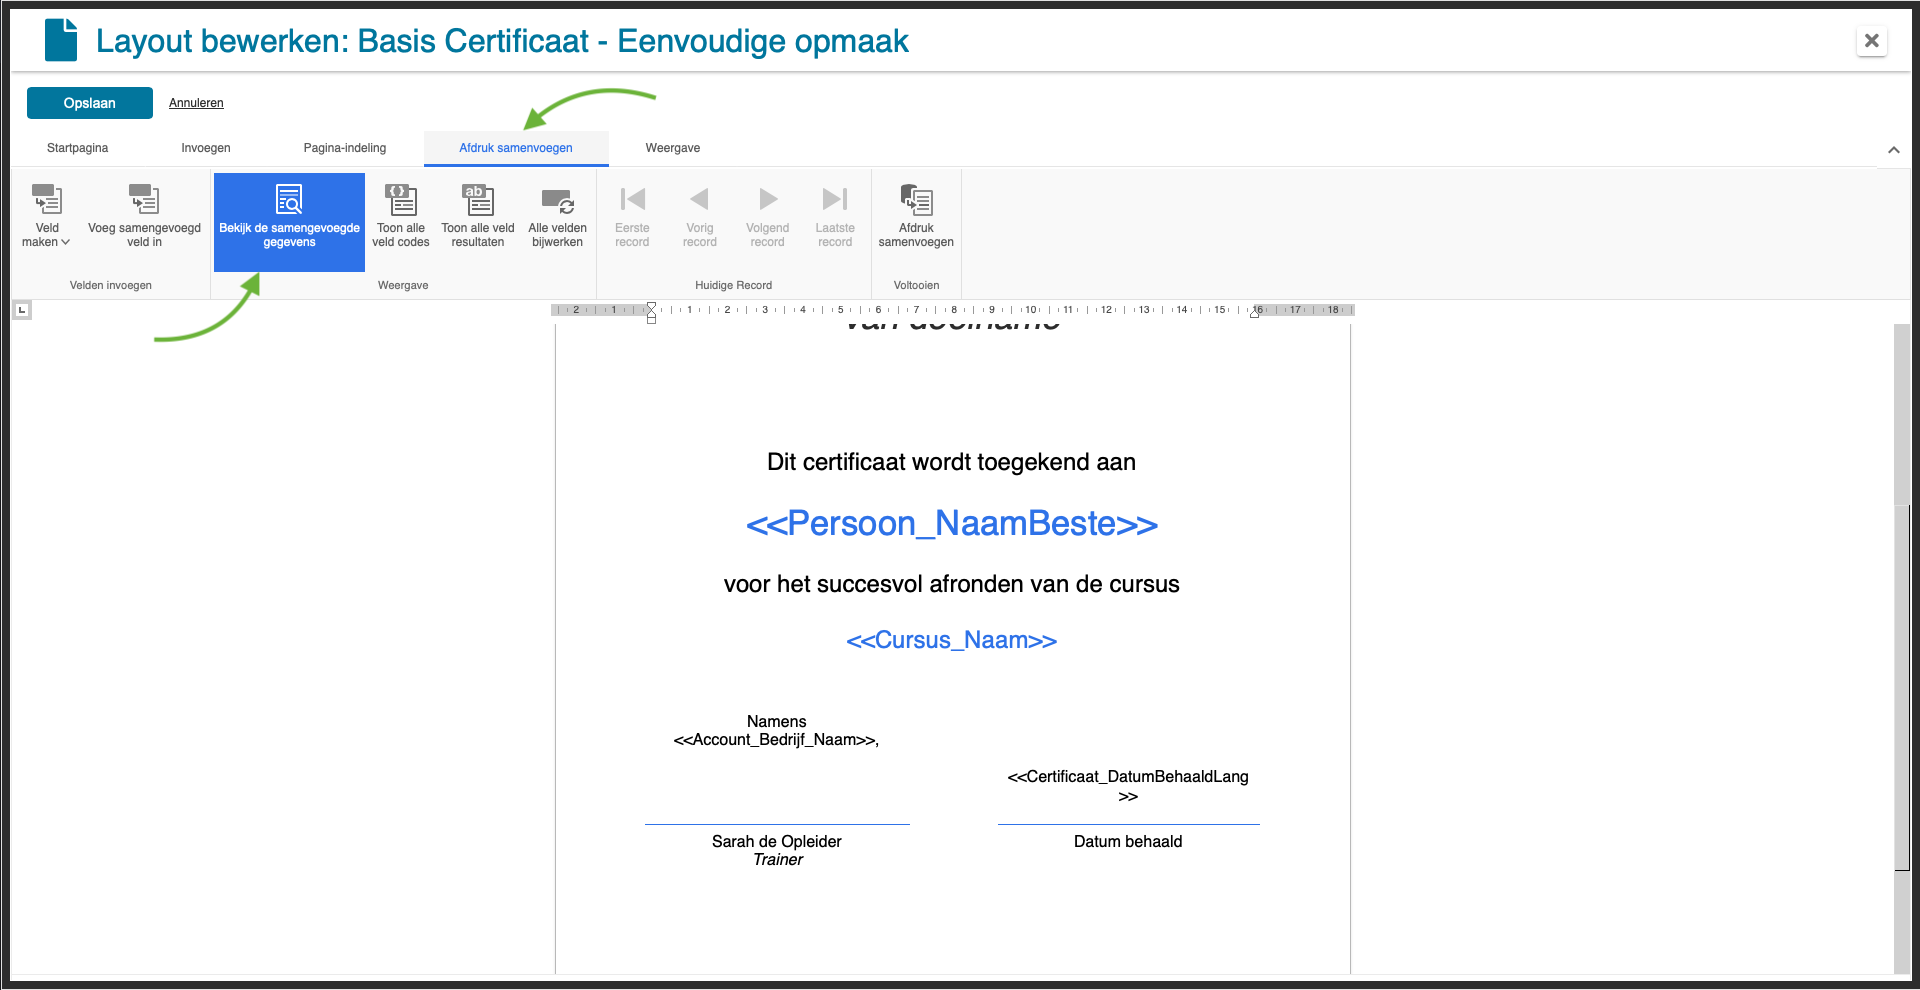This screenshot has height=990, width=1920.
Task: Collapse the ribbon with the chevron
Action: [1894, 149]
